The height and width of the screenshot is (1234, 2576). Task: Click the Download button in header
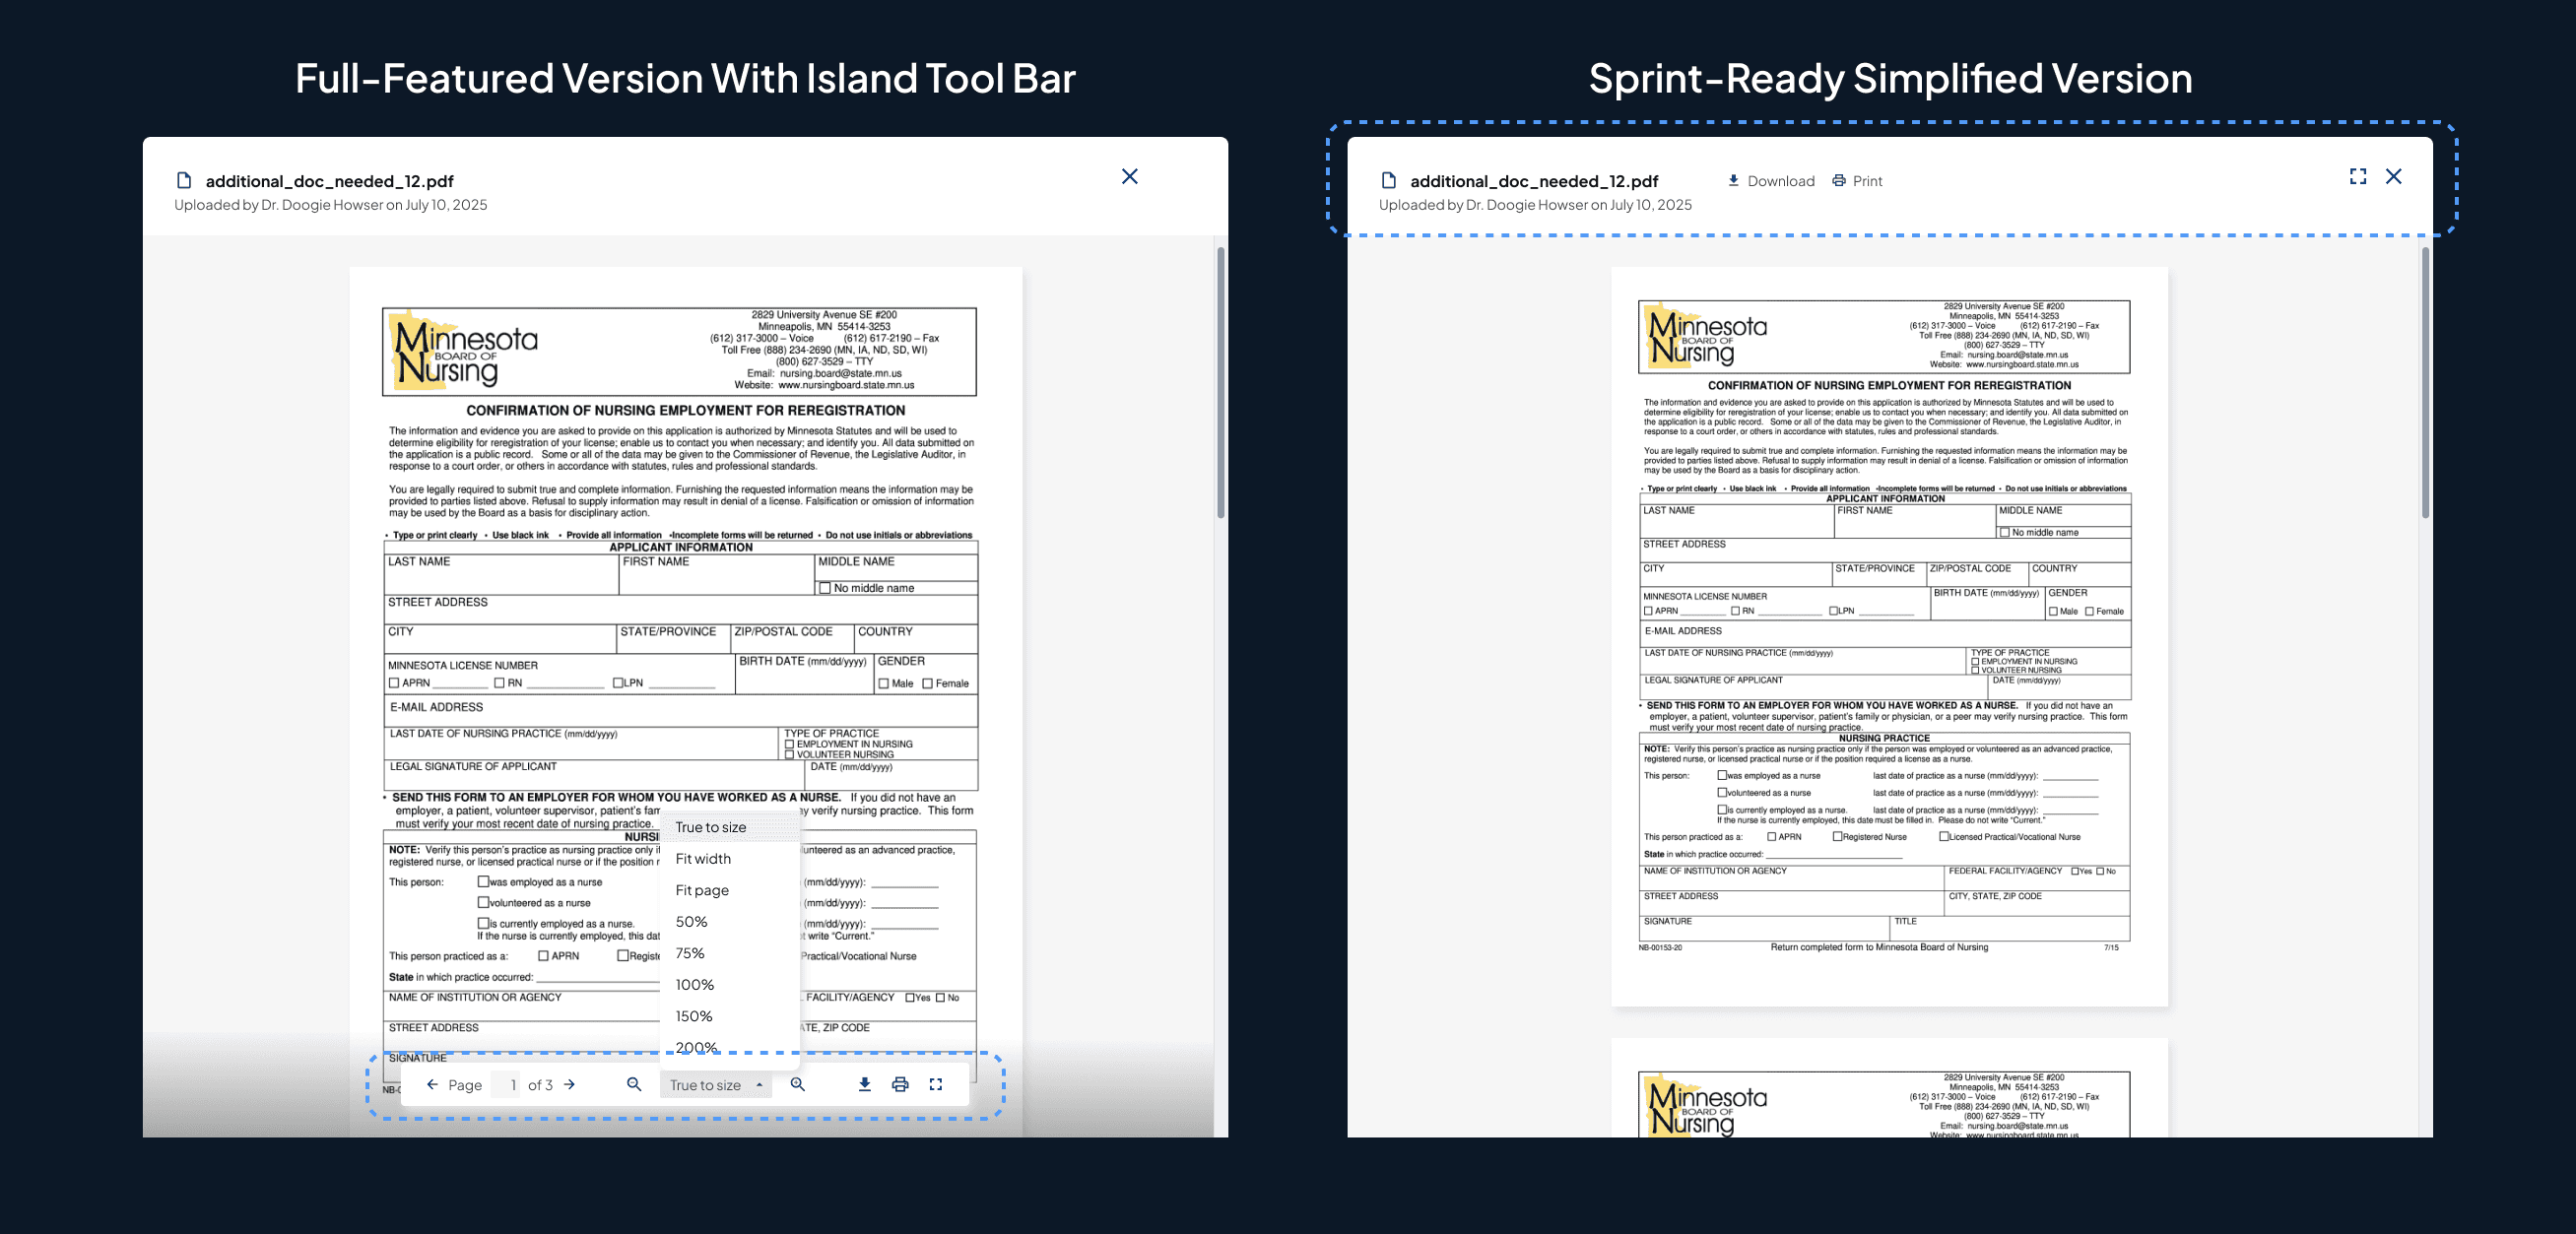coord(1771,181)
